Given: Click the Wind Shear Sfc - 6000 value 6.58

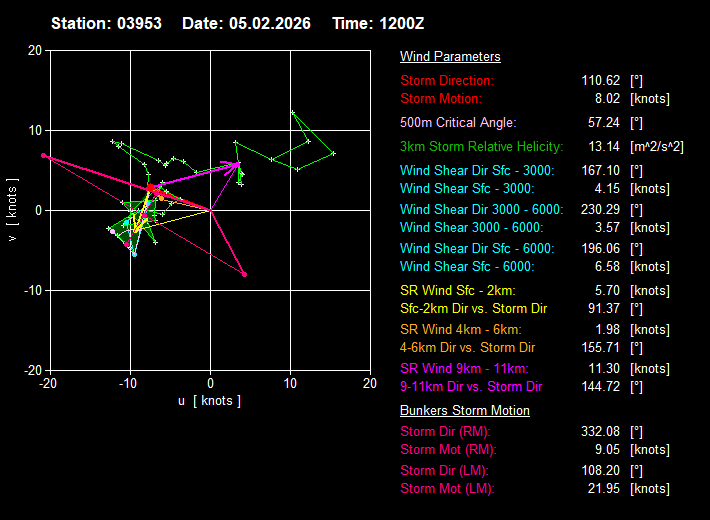Looking at the screenshot, I should [x=603, y=267].
